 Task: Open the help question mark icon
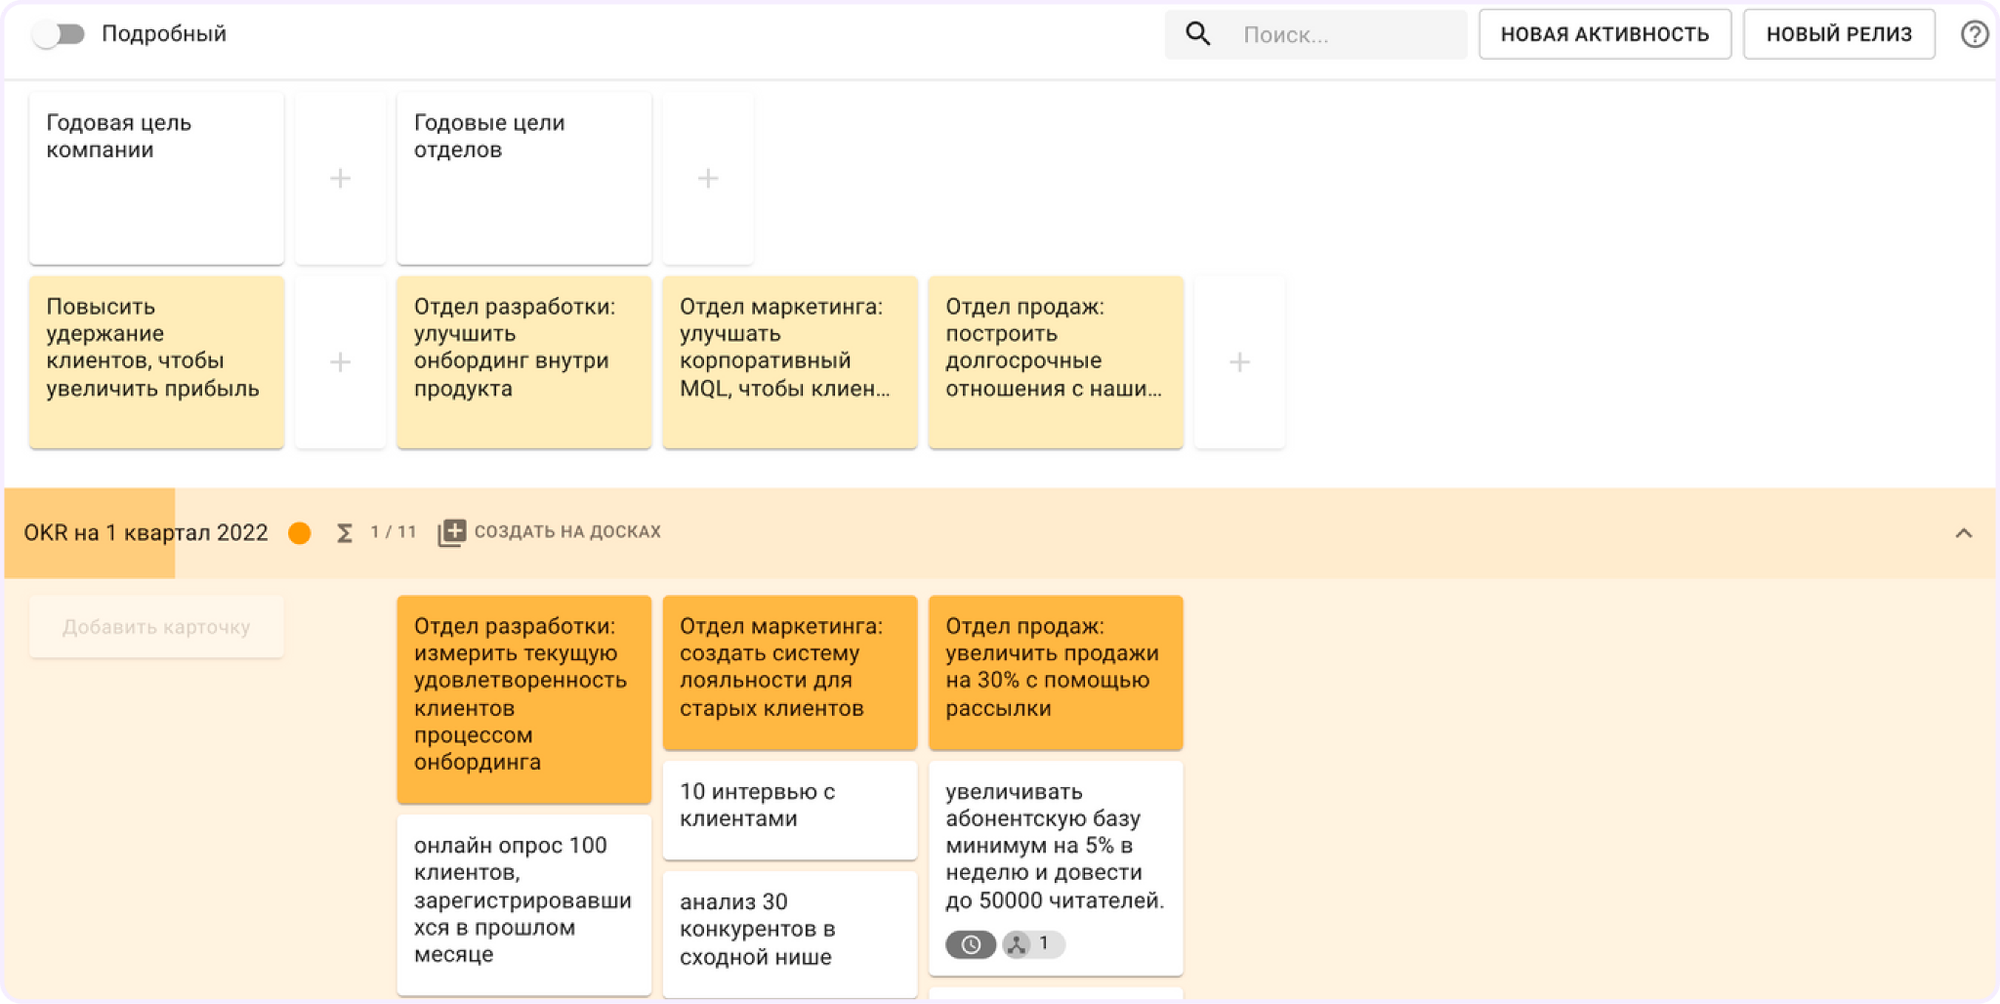(x=1974, y=34)
